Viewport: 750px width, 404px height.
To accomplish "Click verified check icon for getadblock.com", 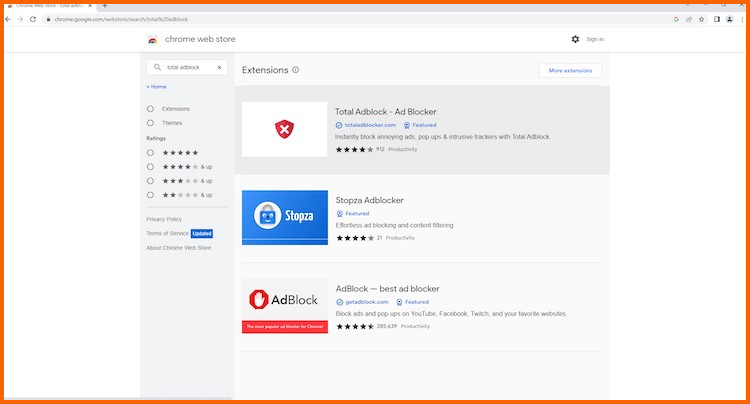I will (340, 302).
